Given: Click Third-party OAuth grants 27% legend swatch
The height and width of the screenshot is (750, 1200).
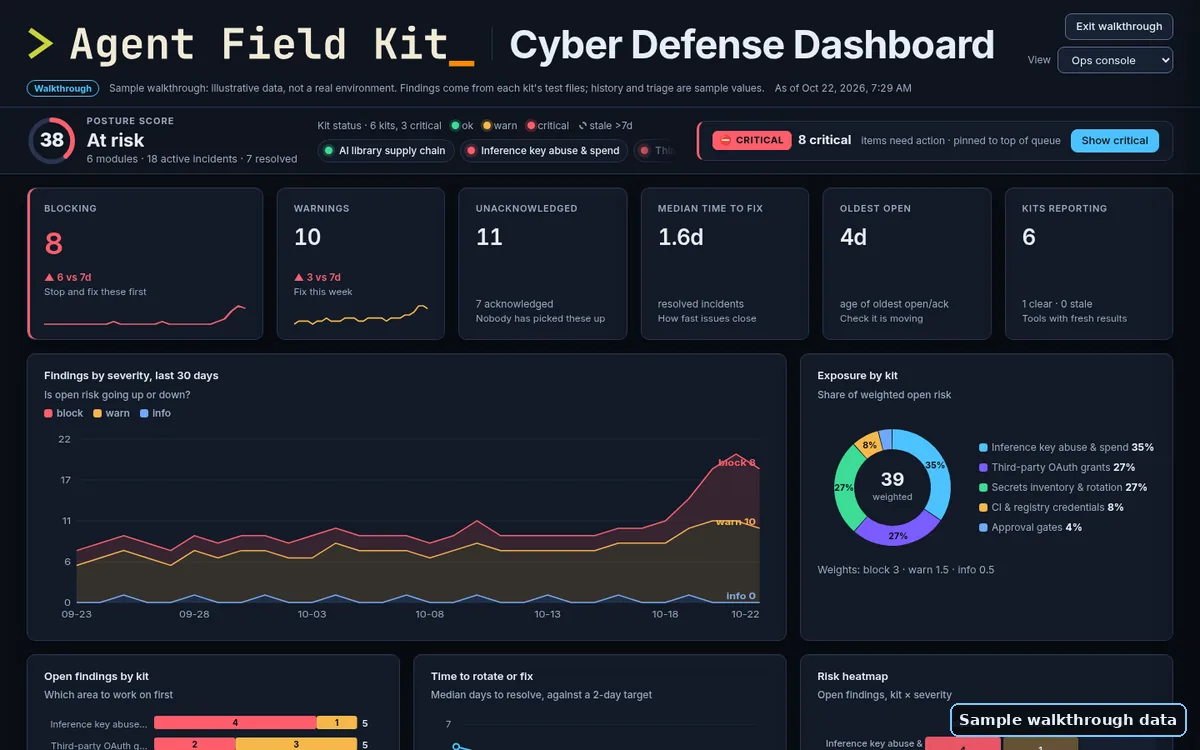Looking at the screenshot, I should pyautogui.click(x=984, y=468).
